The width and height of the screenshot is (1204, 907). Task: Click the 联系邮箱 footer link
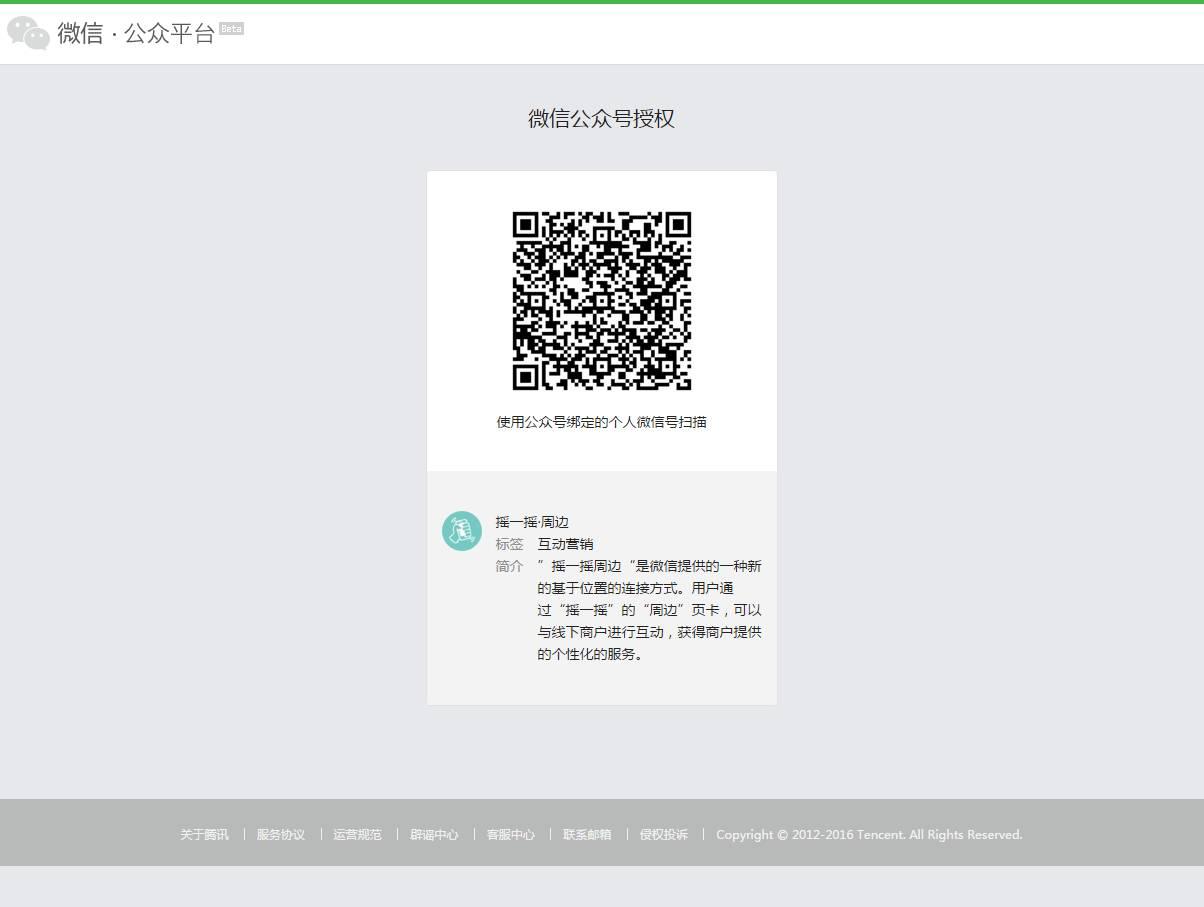[x=587, y=834]
